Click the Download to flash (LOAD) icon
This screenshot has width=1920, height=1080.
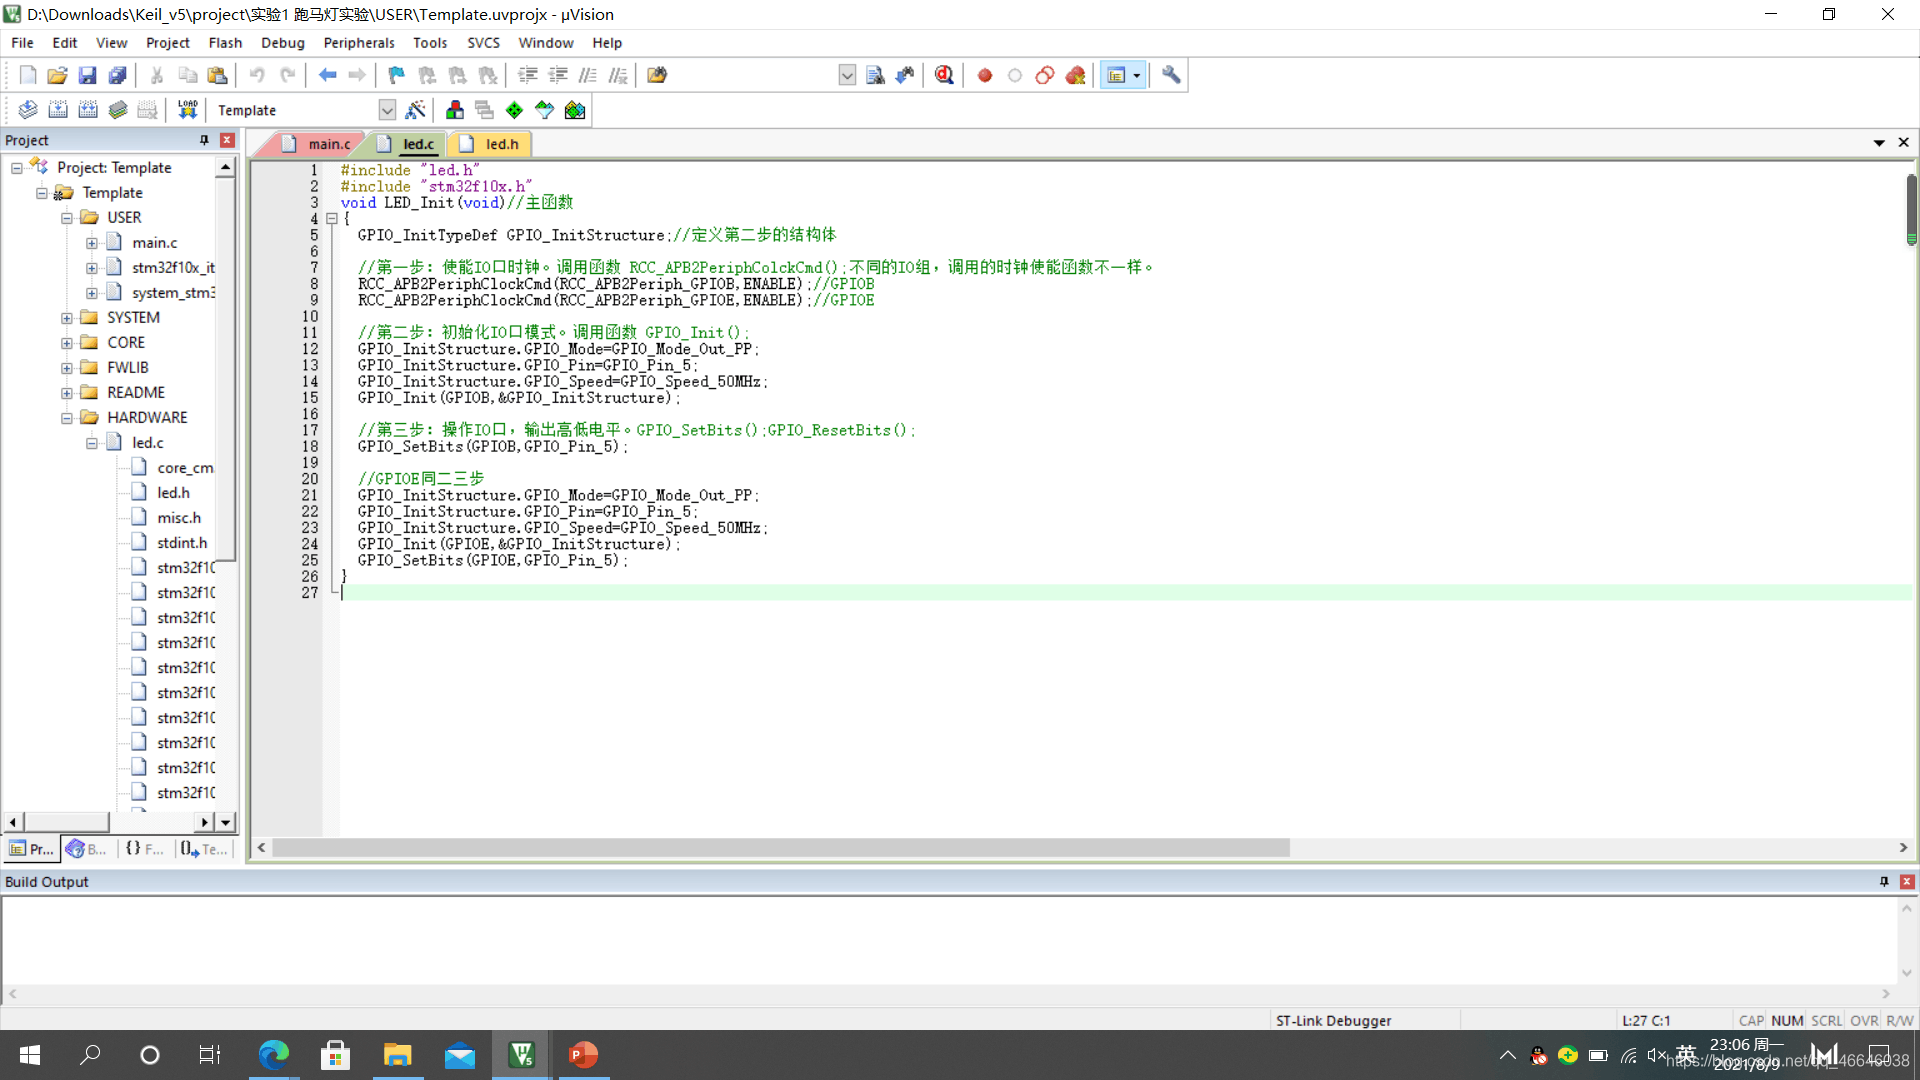pos(187,110)
